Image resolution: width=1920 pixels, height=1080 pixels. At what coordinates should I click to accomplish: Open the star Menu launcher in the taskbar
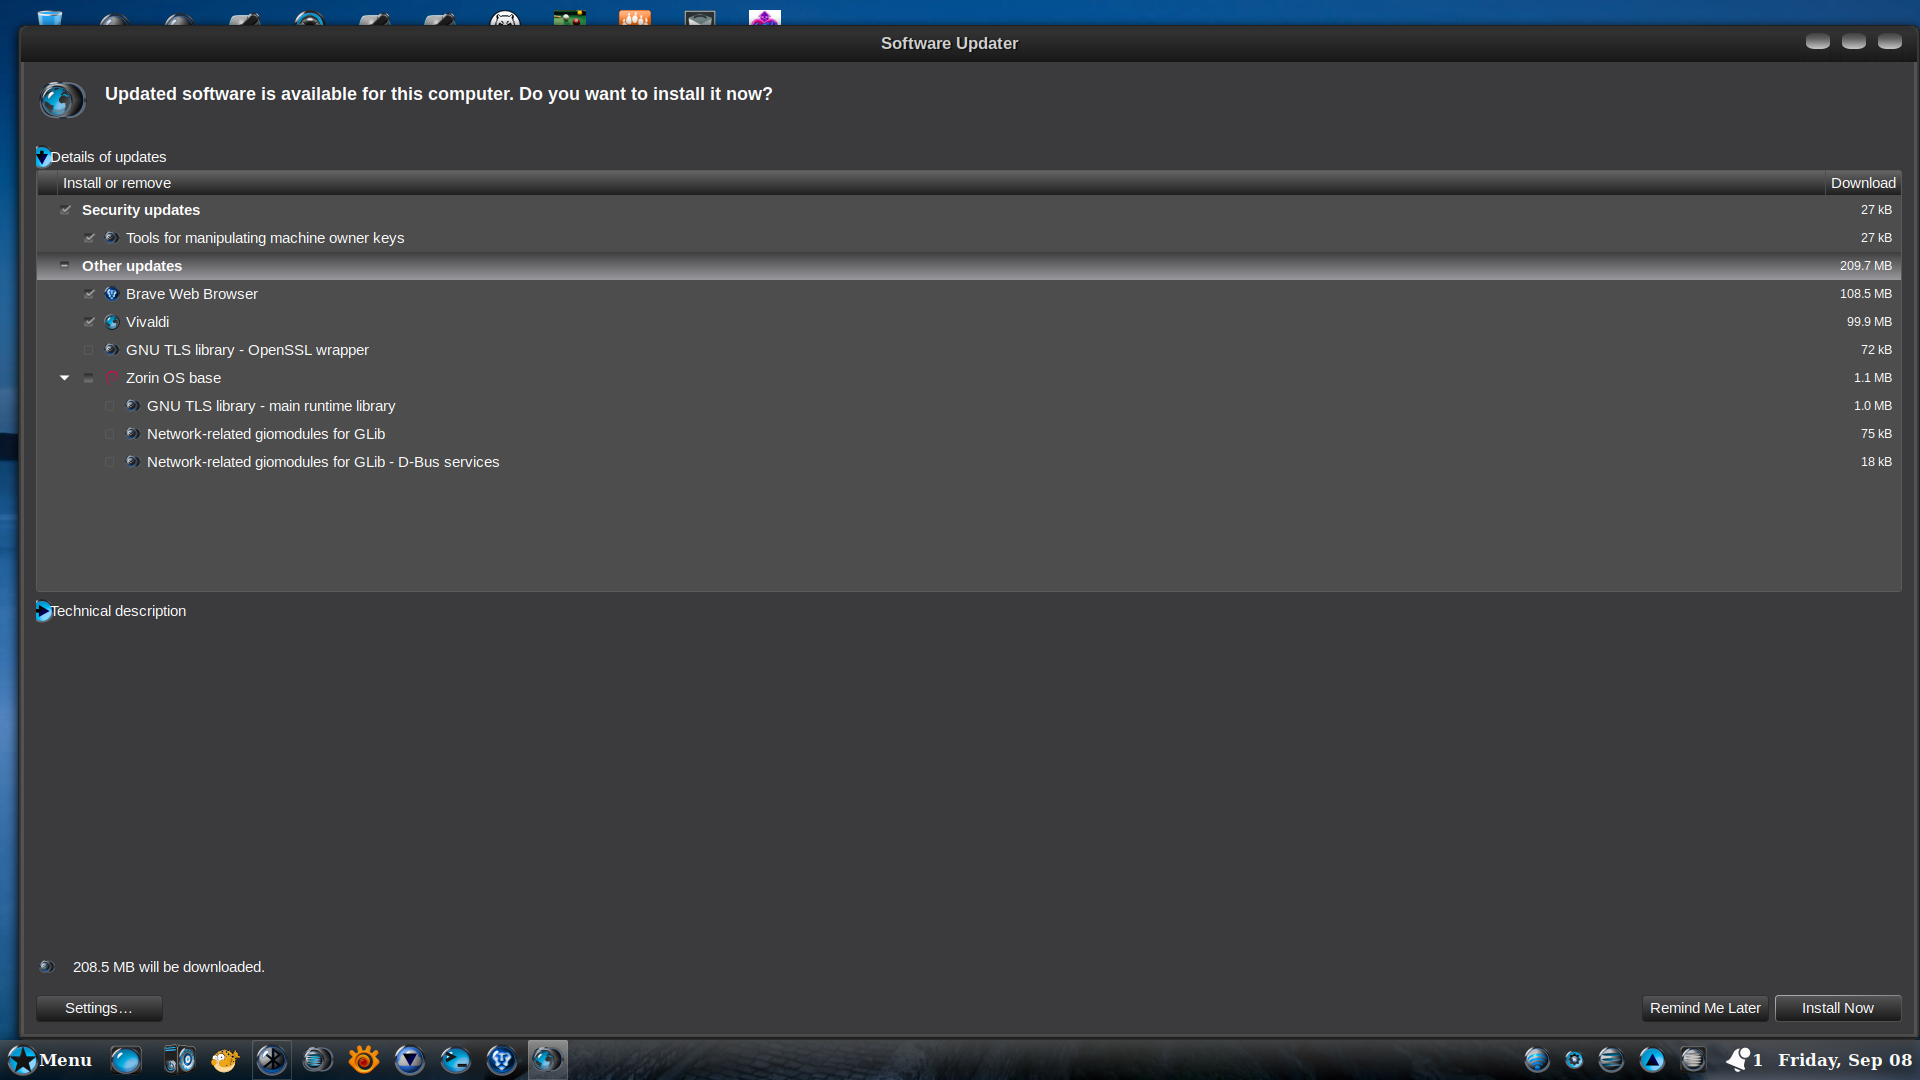tap(50, 1060)
